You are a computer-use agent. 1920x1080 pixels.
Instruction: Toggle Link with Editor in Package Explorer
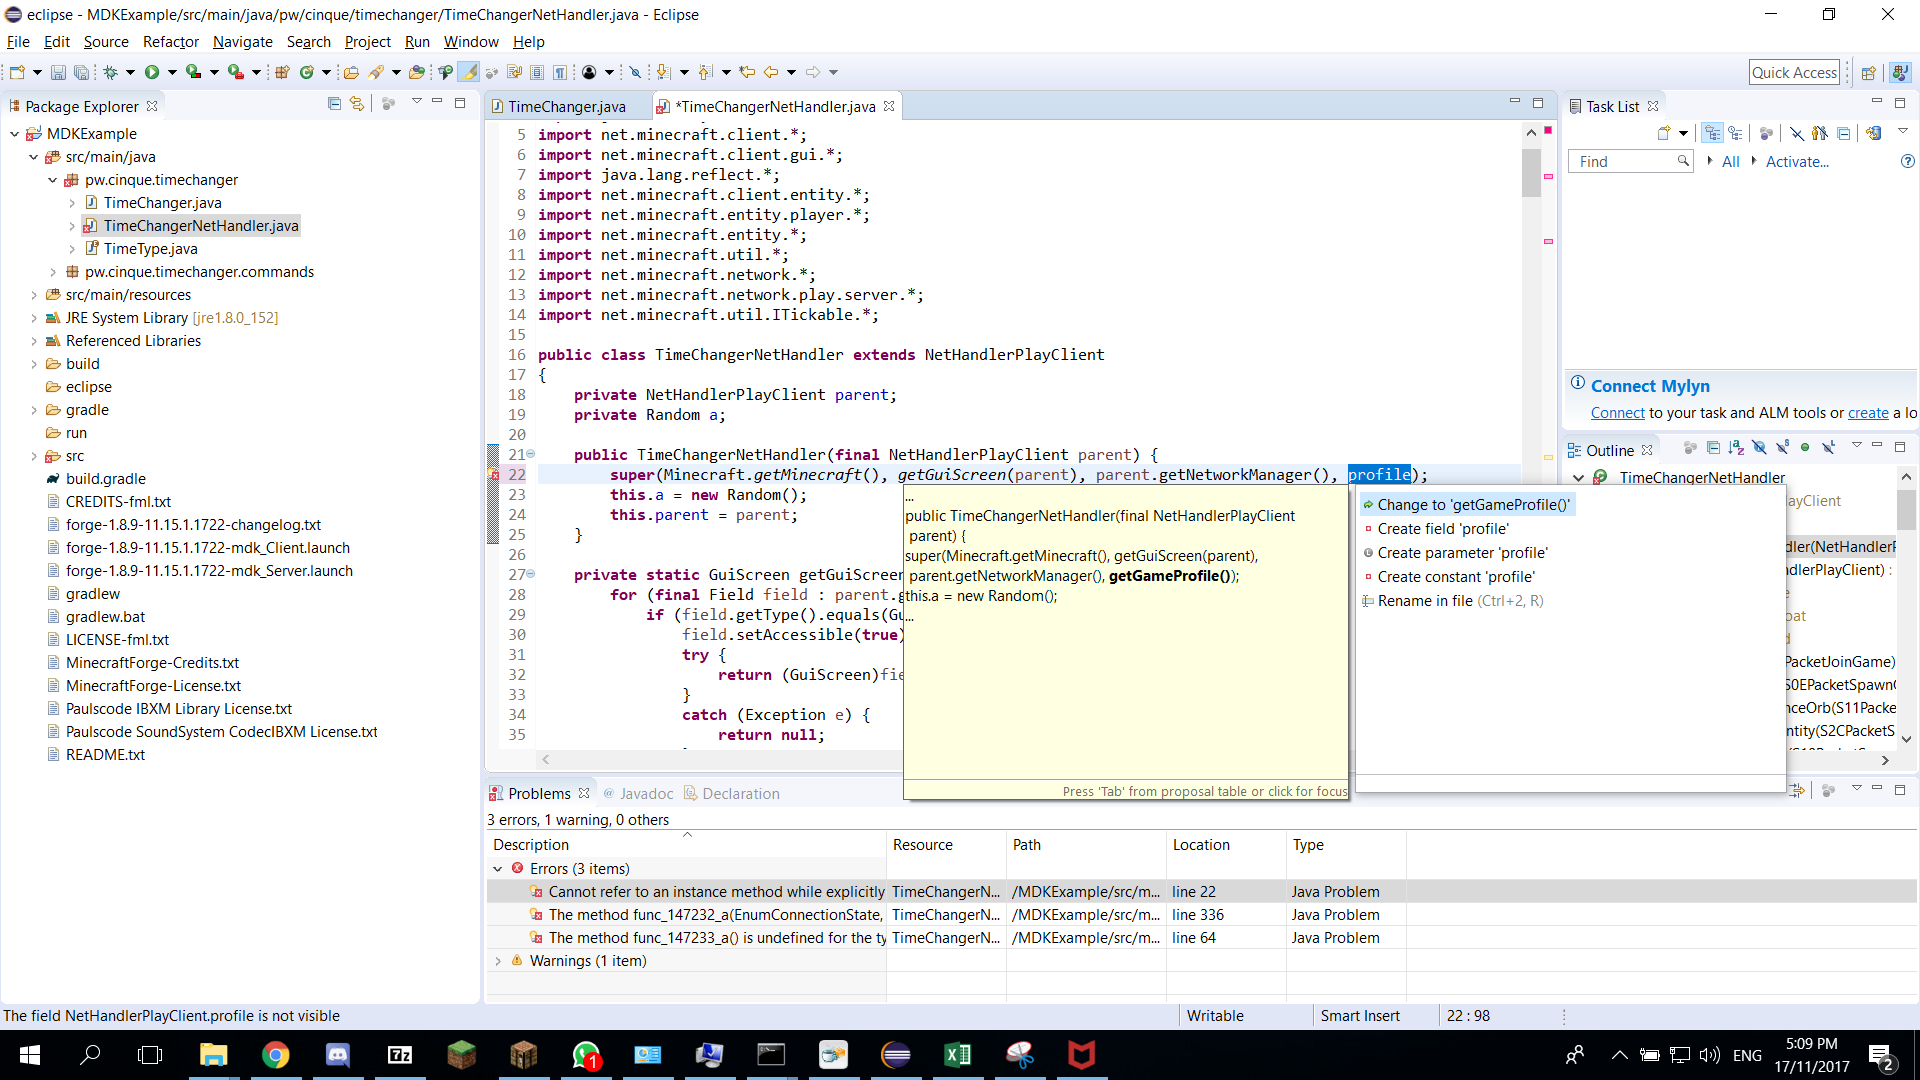357,104
